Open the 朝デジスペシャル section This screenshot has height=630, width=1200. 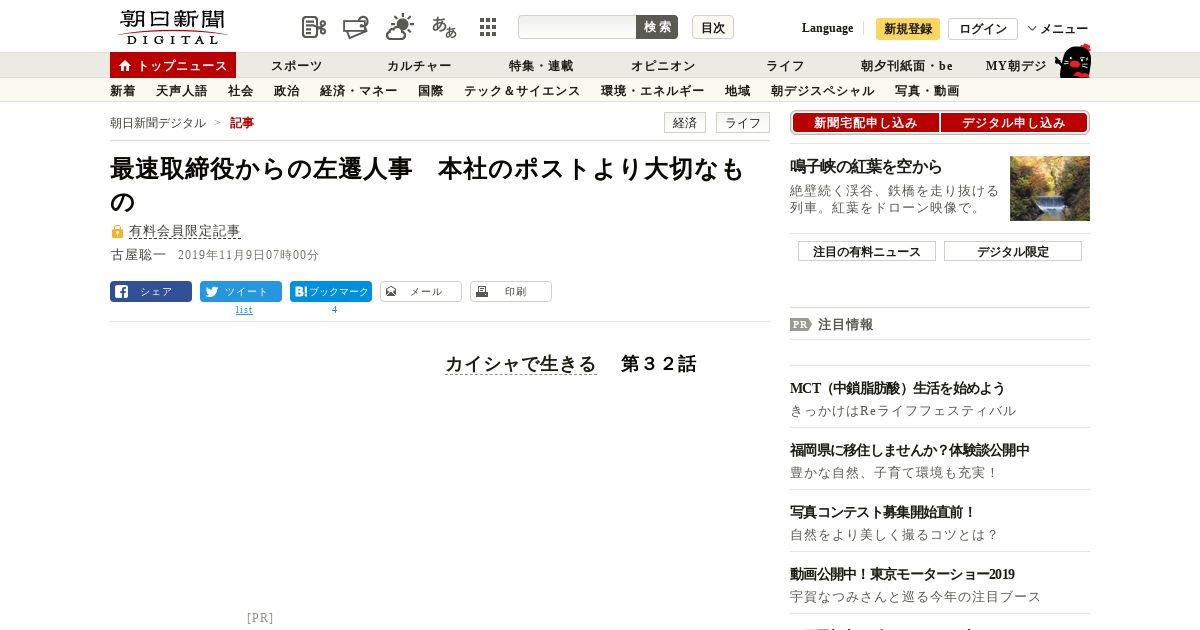[x=823, y=91]
